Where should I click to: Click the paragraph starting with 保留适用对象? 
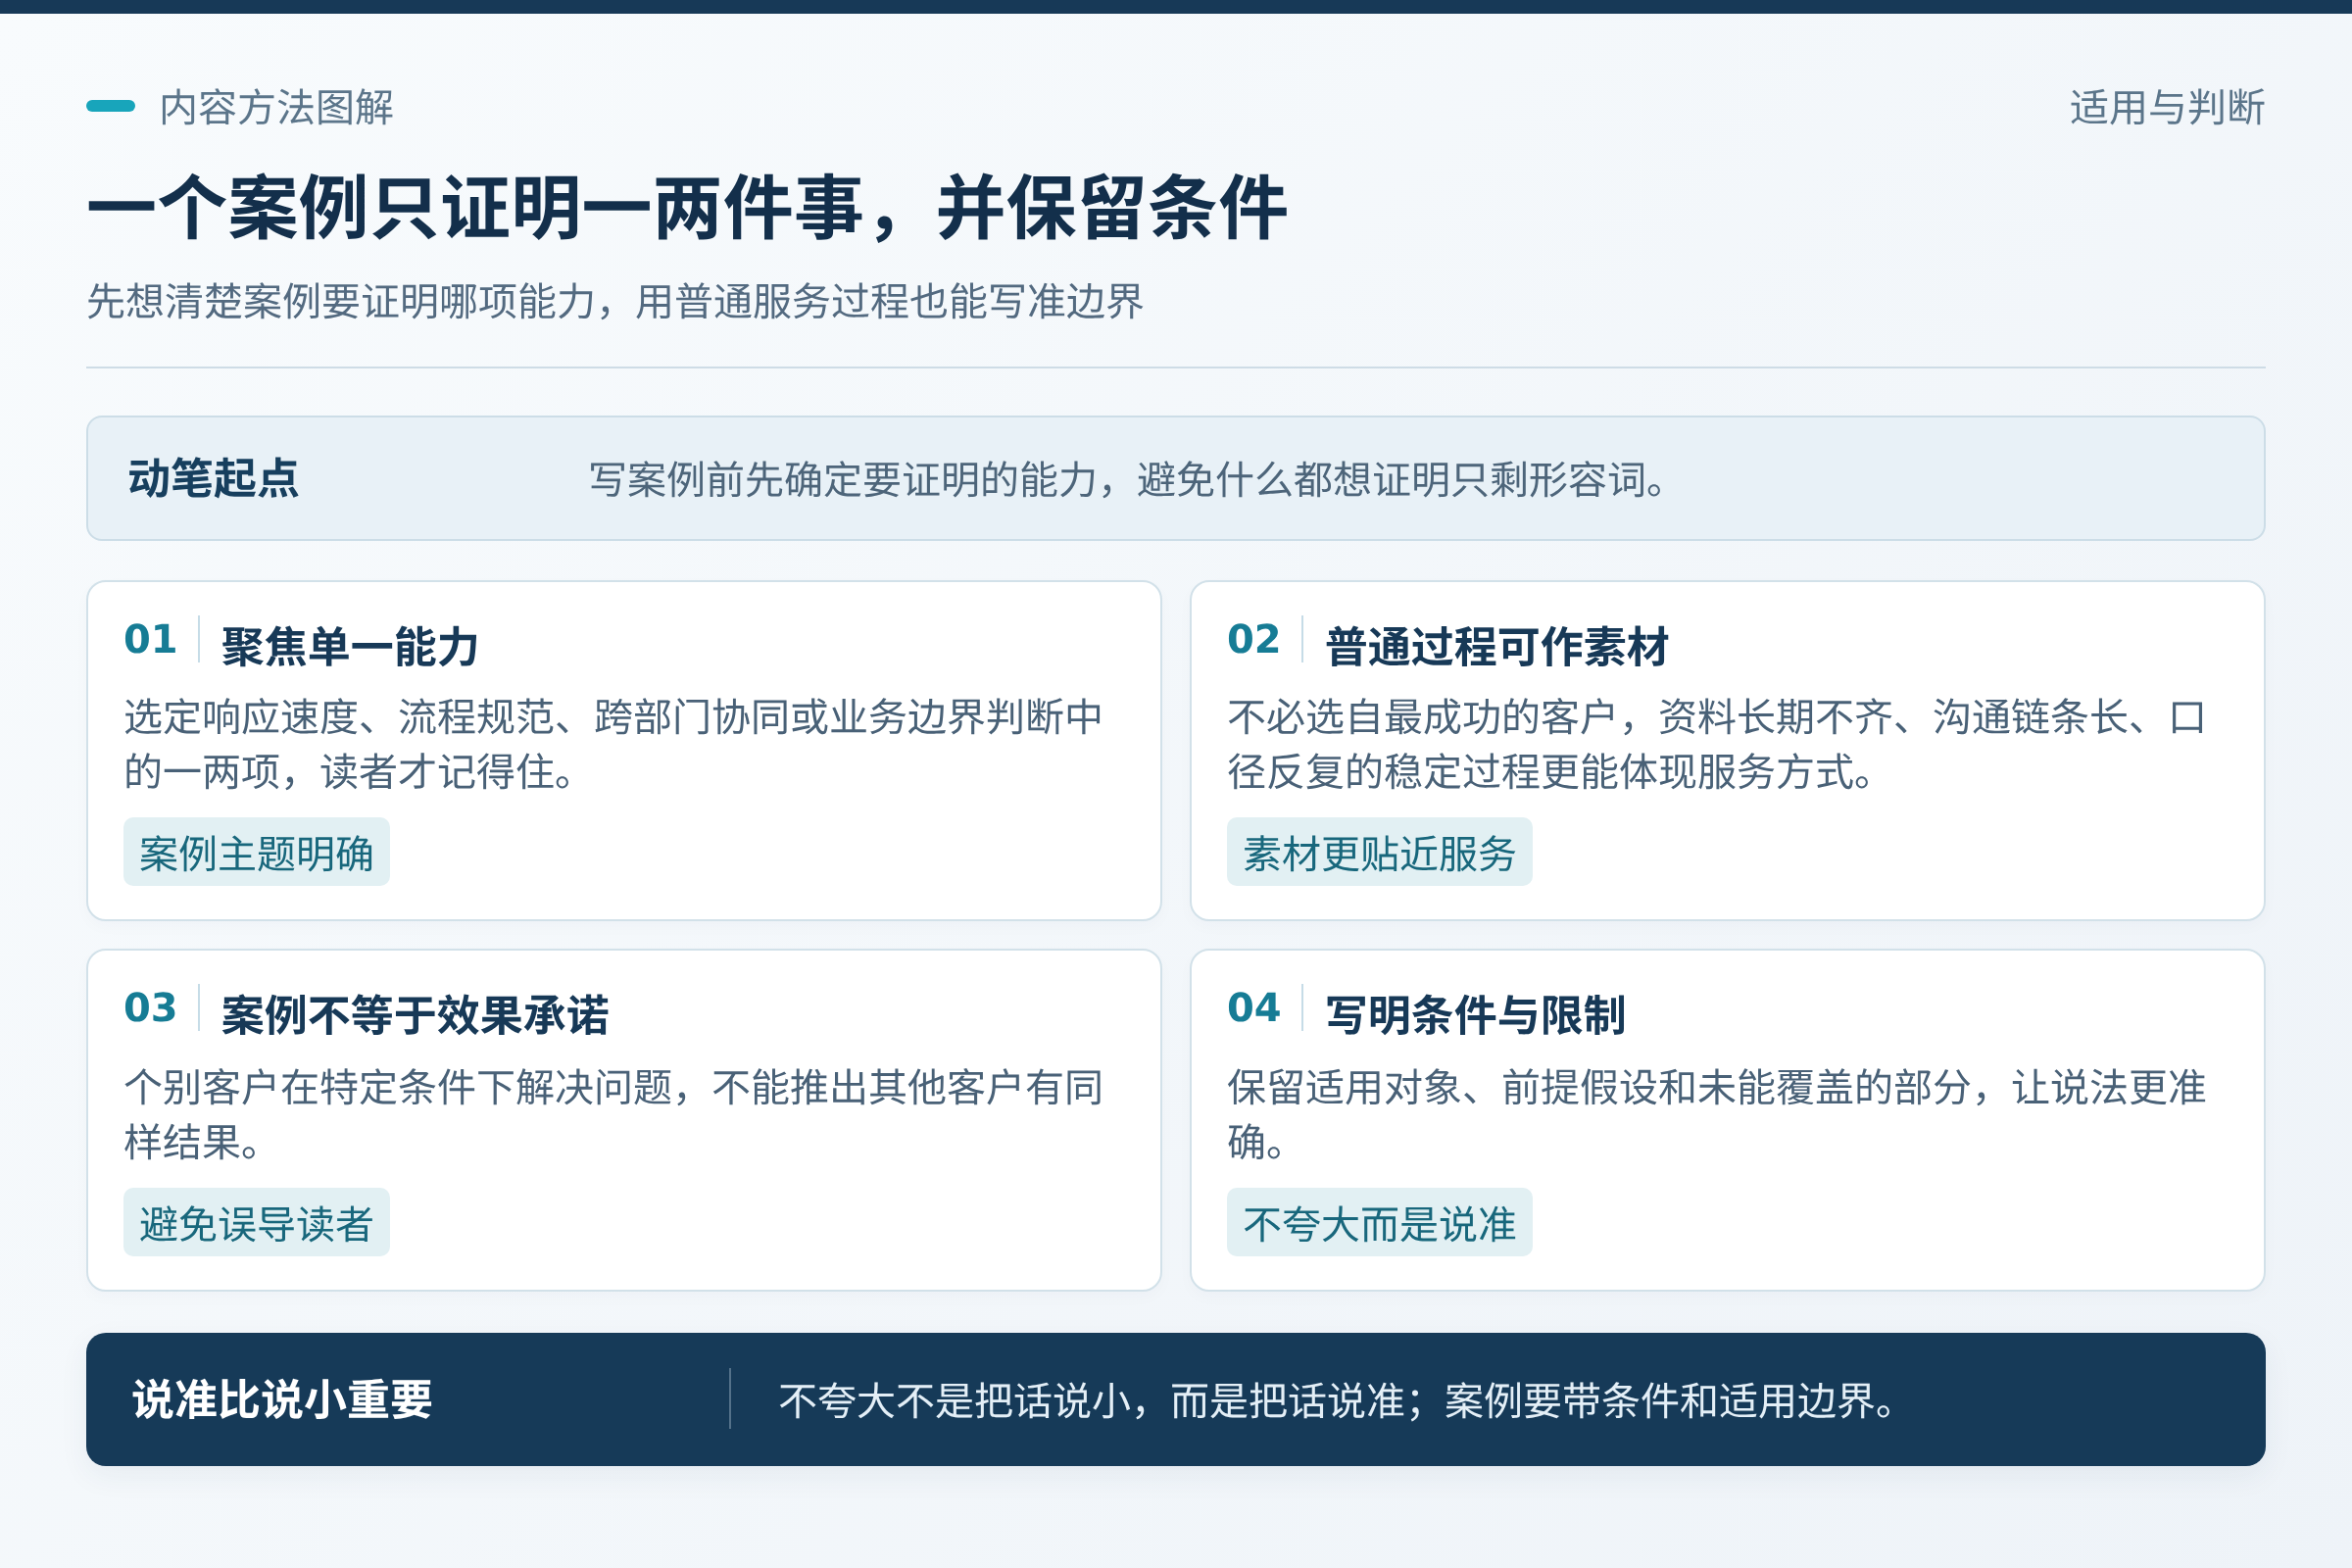click(x=1716, y=1114)
